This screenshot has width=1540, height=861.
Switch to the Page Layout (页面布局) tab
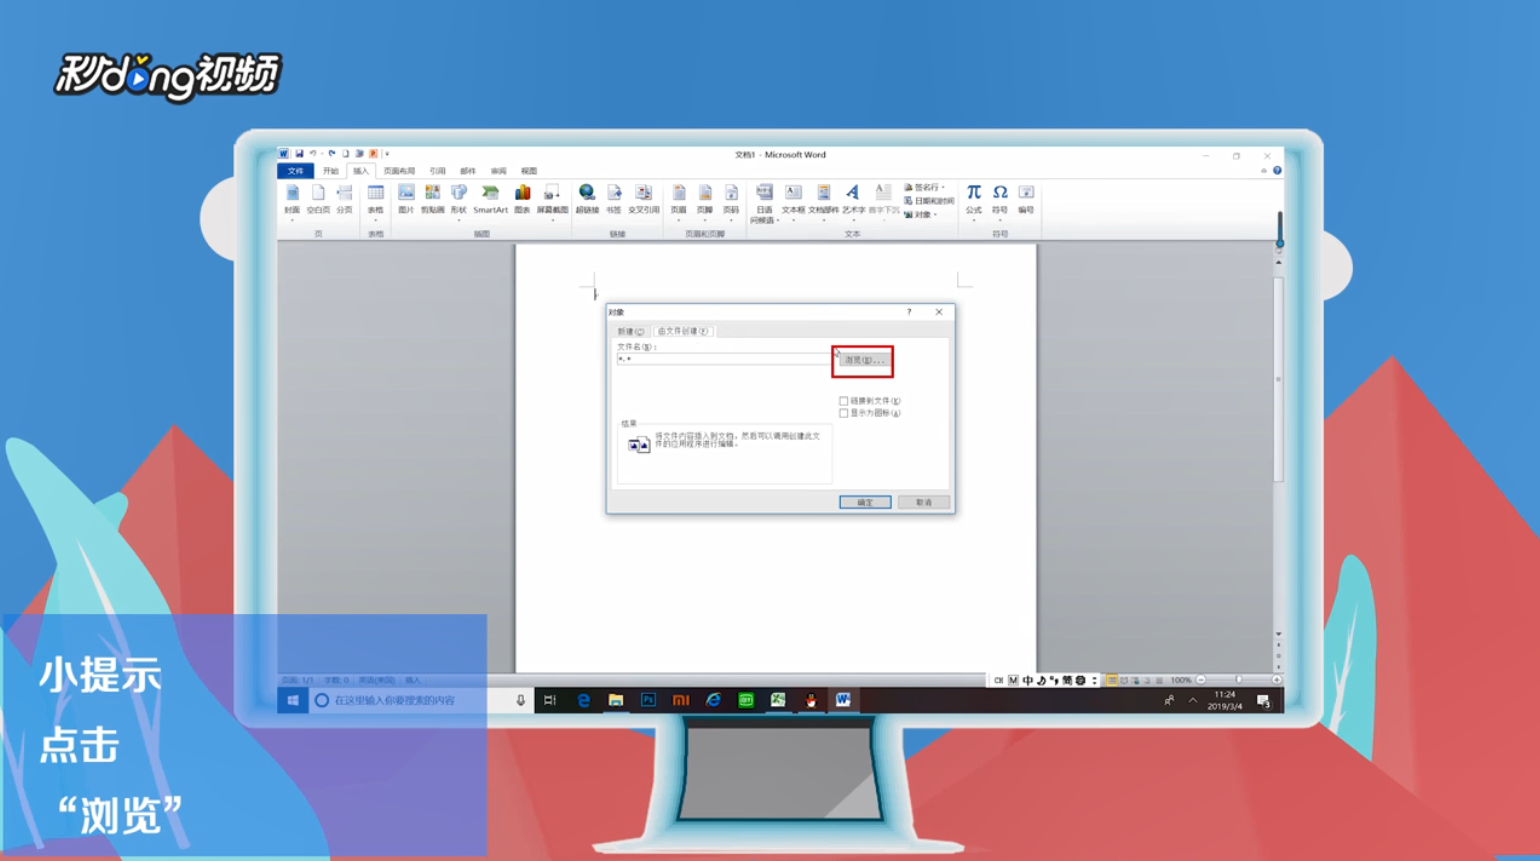coord(399,171)
